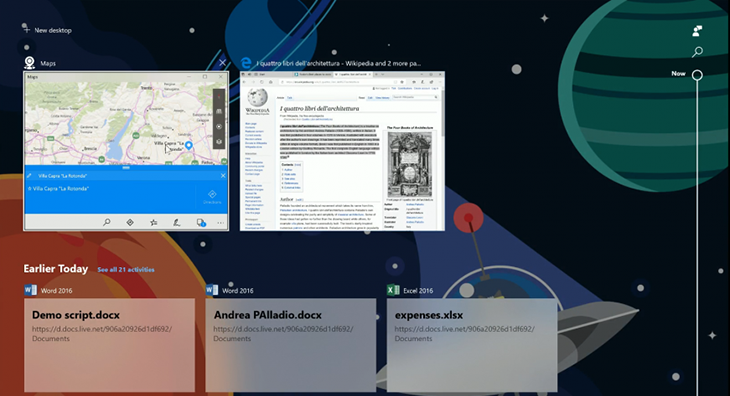Open the Demo script.docx activity card
Image resolution: width=730 pixels, height=396 pixels.
109,345
